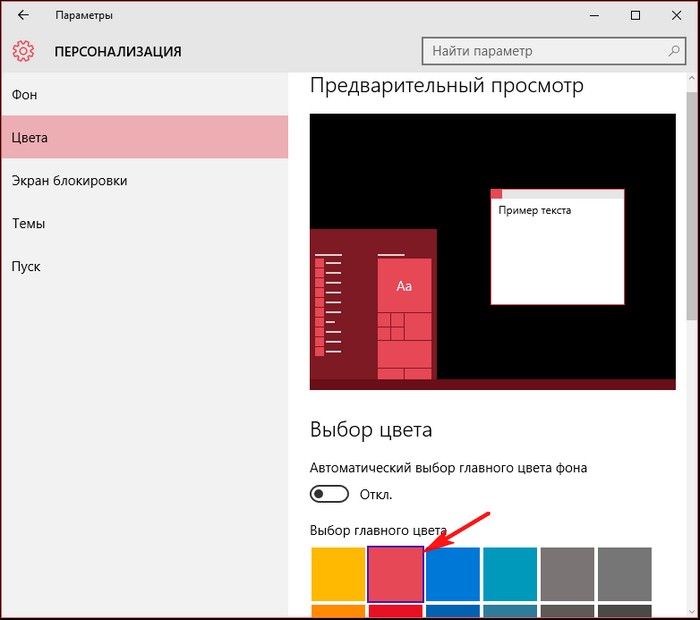Choose the blue accent color swatch

[453, 574]
